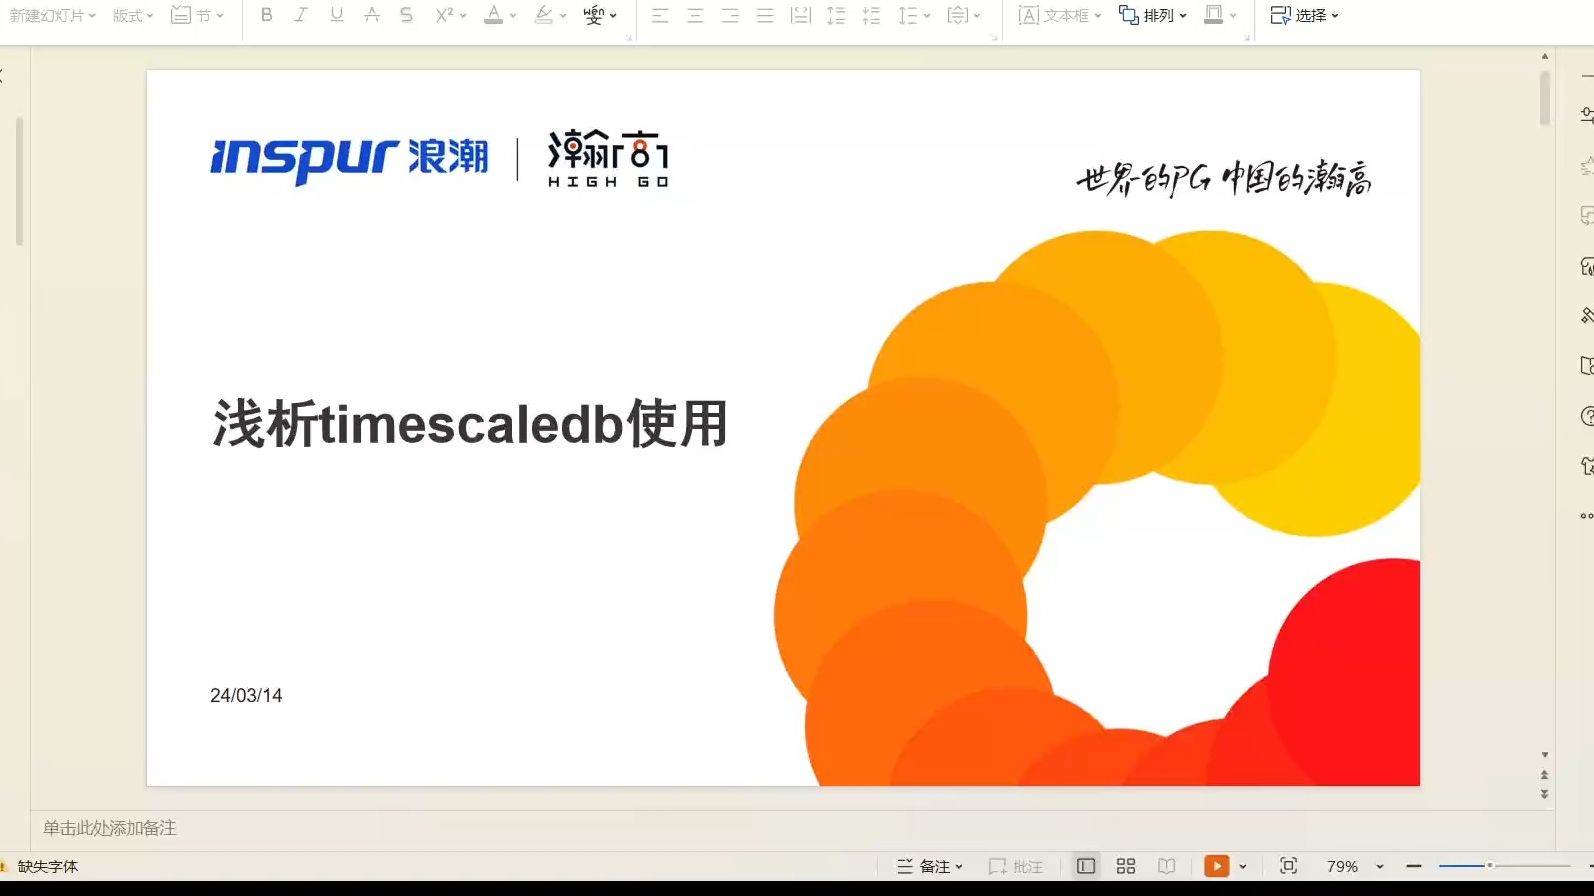The width and height of the screenshot is (1594, 896).
Task: Apply distributed alignment
Action: pyautogui.click(x=800, y=15)
